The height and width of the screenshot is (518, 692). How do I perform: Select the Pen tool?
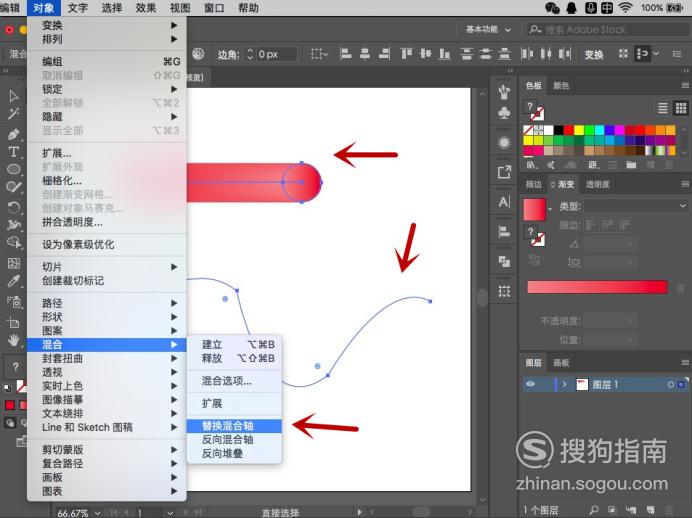[14, 134]
